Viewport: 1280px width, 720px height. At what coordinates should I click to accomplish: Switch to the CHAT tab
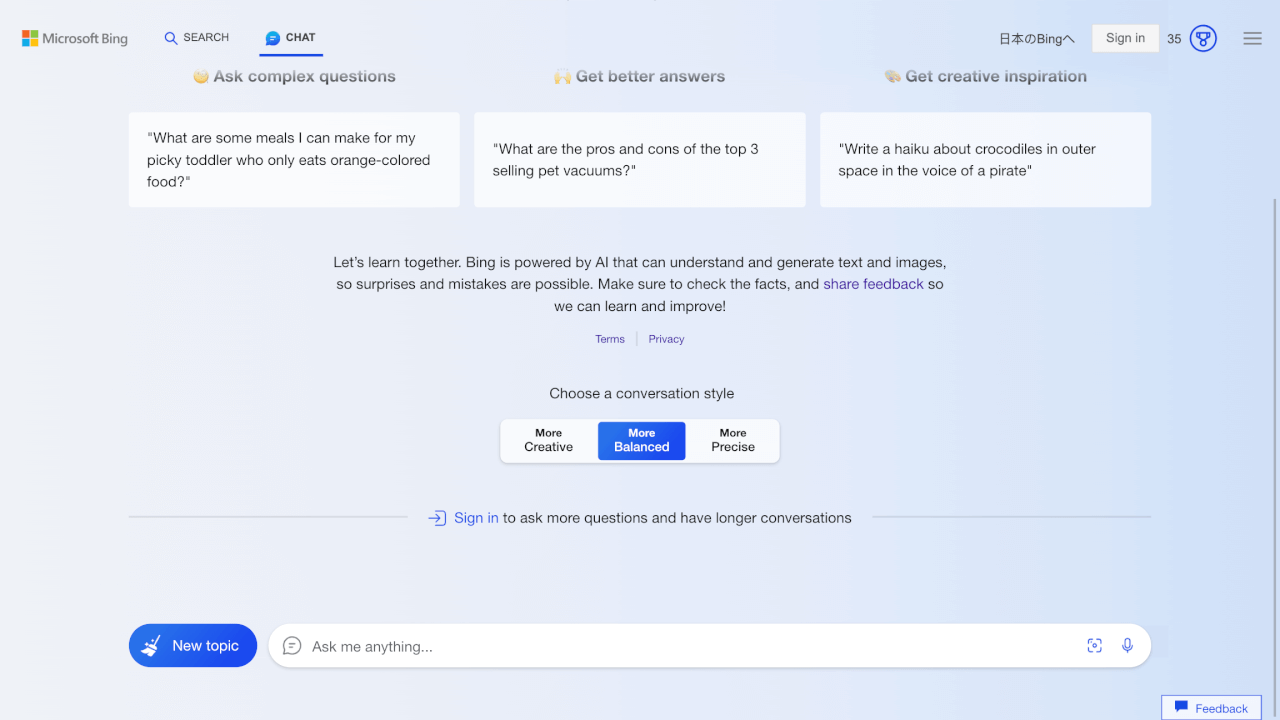click(291, 38)
